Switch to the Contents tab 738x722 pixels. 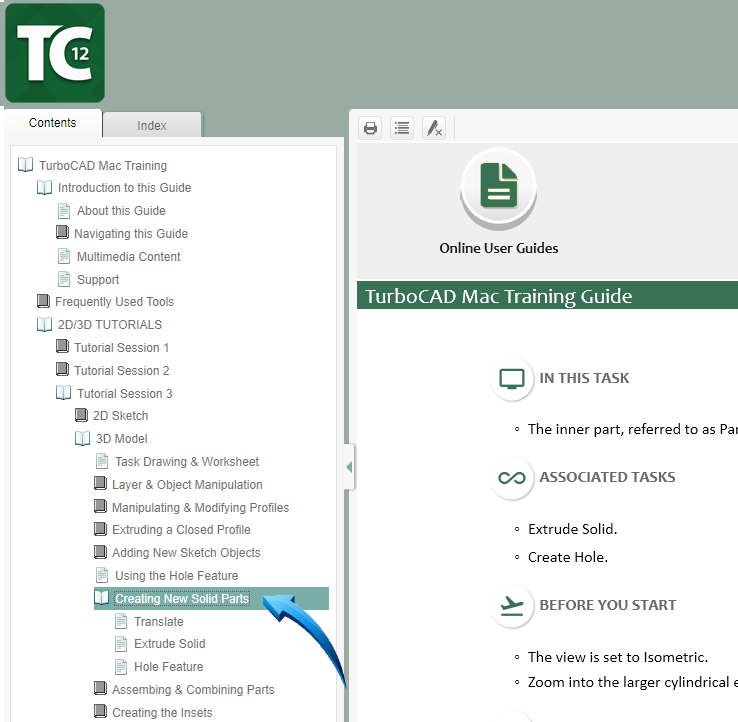(52, 123)
